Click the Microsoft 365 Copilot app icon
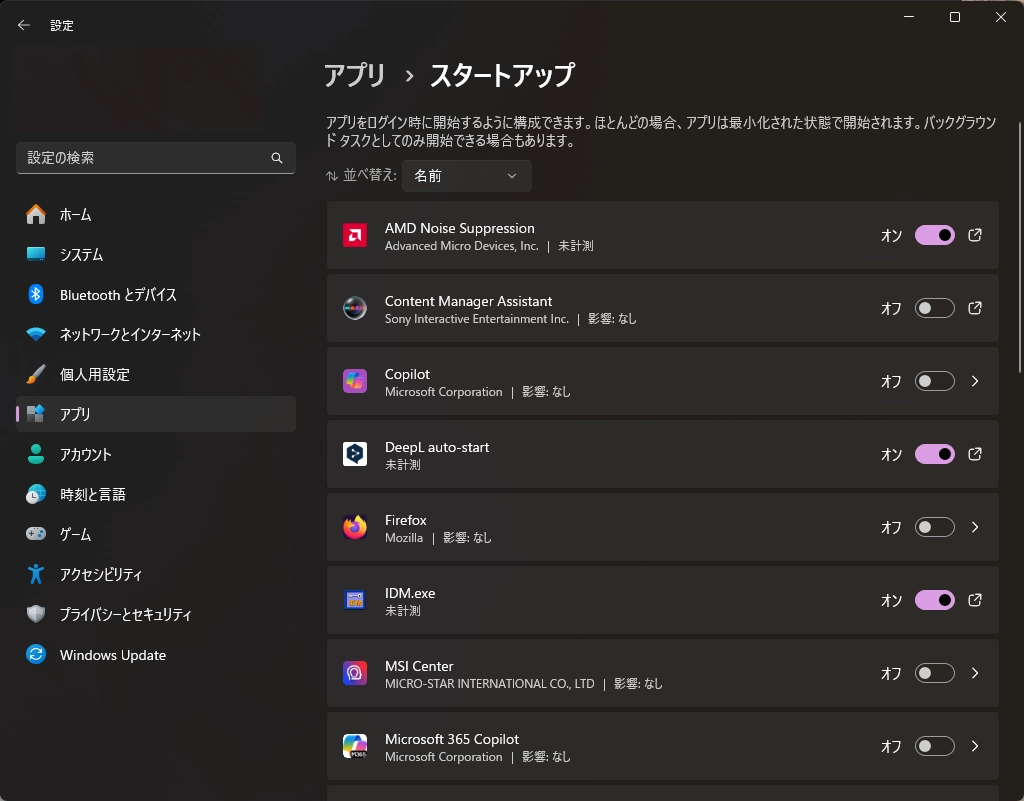 355,746
